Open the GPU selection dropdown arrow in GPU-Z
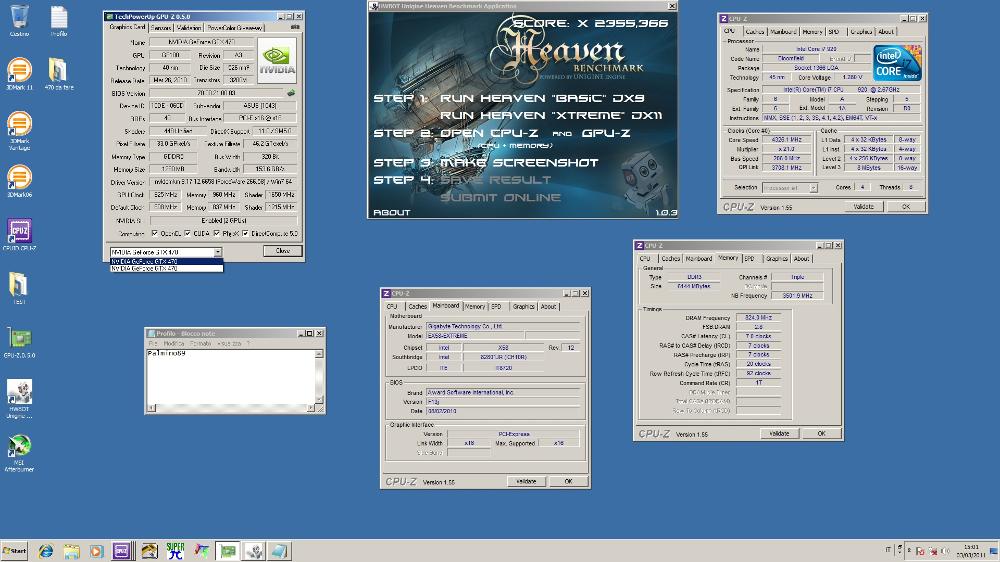1000x562 pixels. [217, 252]
